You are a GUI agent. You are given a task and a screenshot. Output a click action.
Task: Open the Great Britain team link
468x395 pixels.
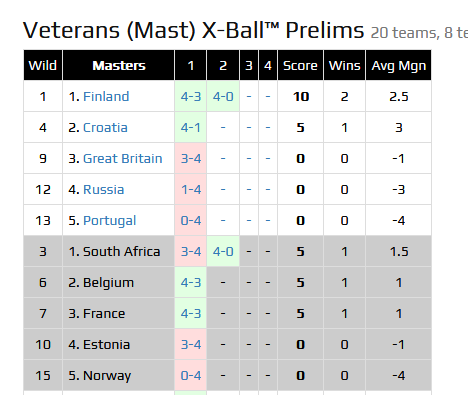(122, 159)
